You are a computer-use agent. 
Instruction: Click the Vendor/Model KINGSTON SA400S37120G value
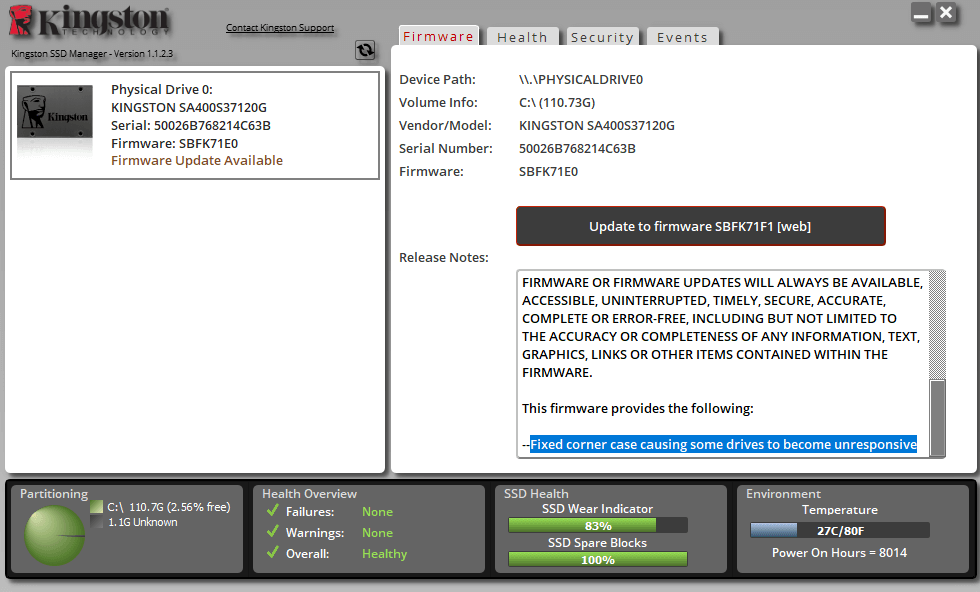coord(597,126)
